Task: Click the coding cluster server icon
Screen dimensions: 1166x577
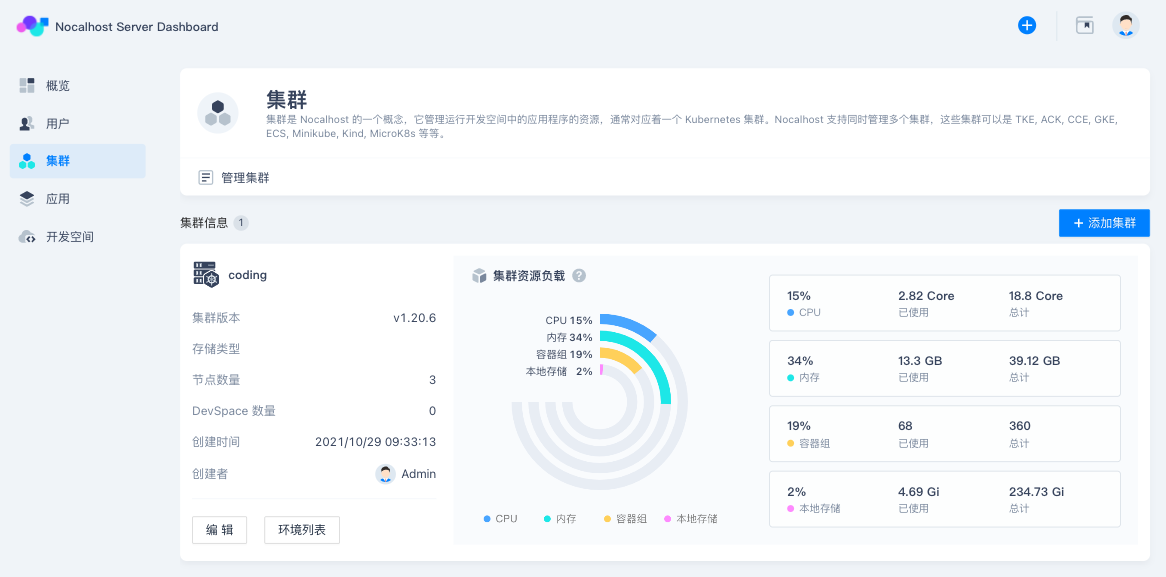Action: tap(205, 274)
